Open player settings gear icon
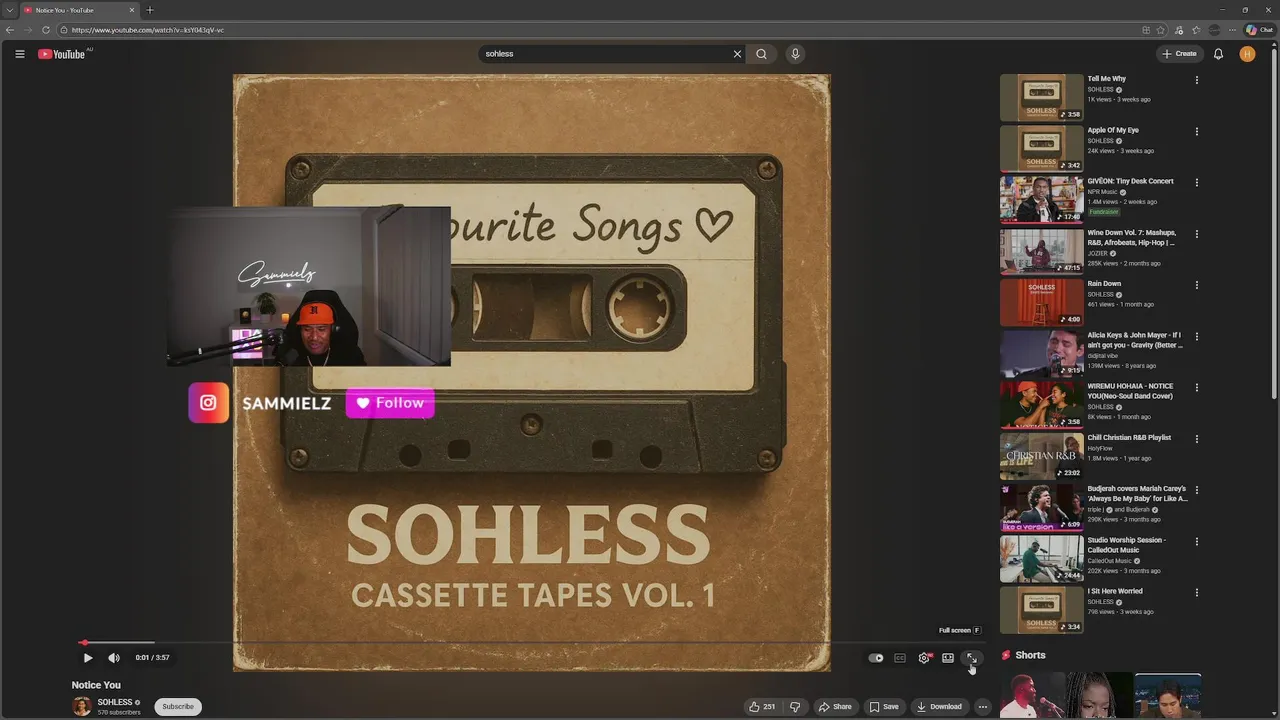 [924, 658]
